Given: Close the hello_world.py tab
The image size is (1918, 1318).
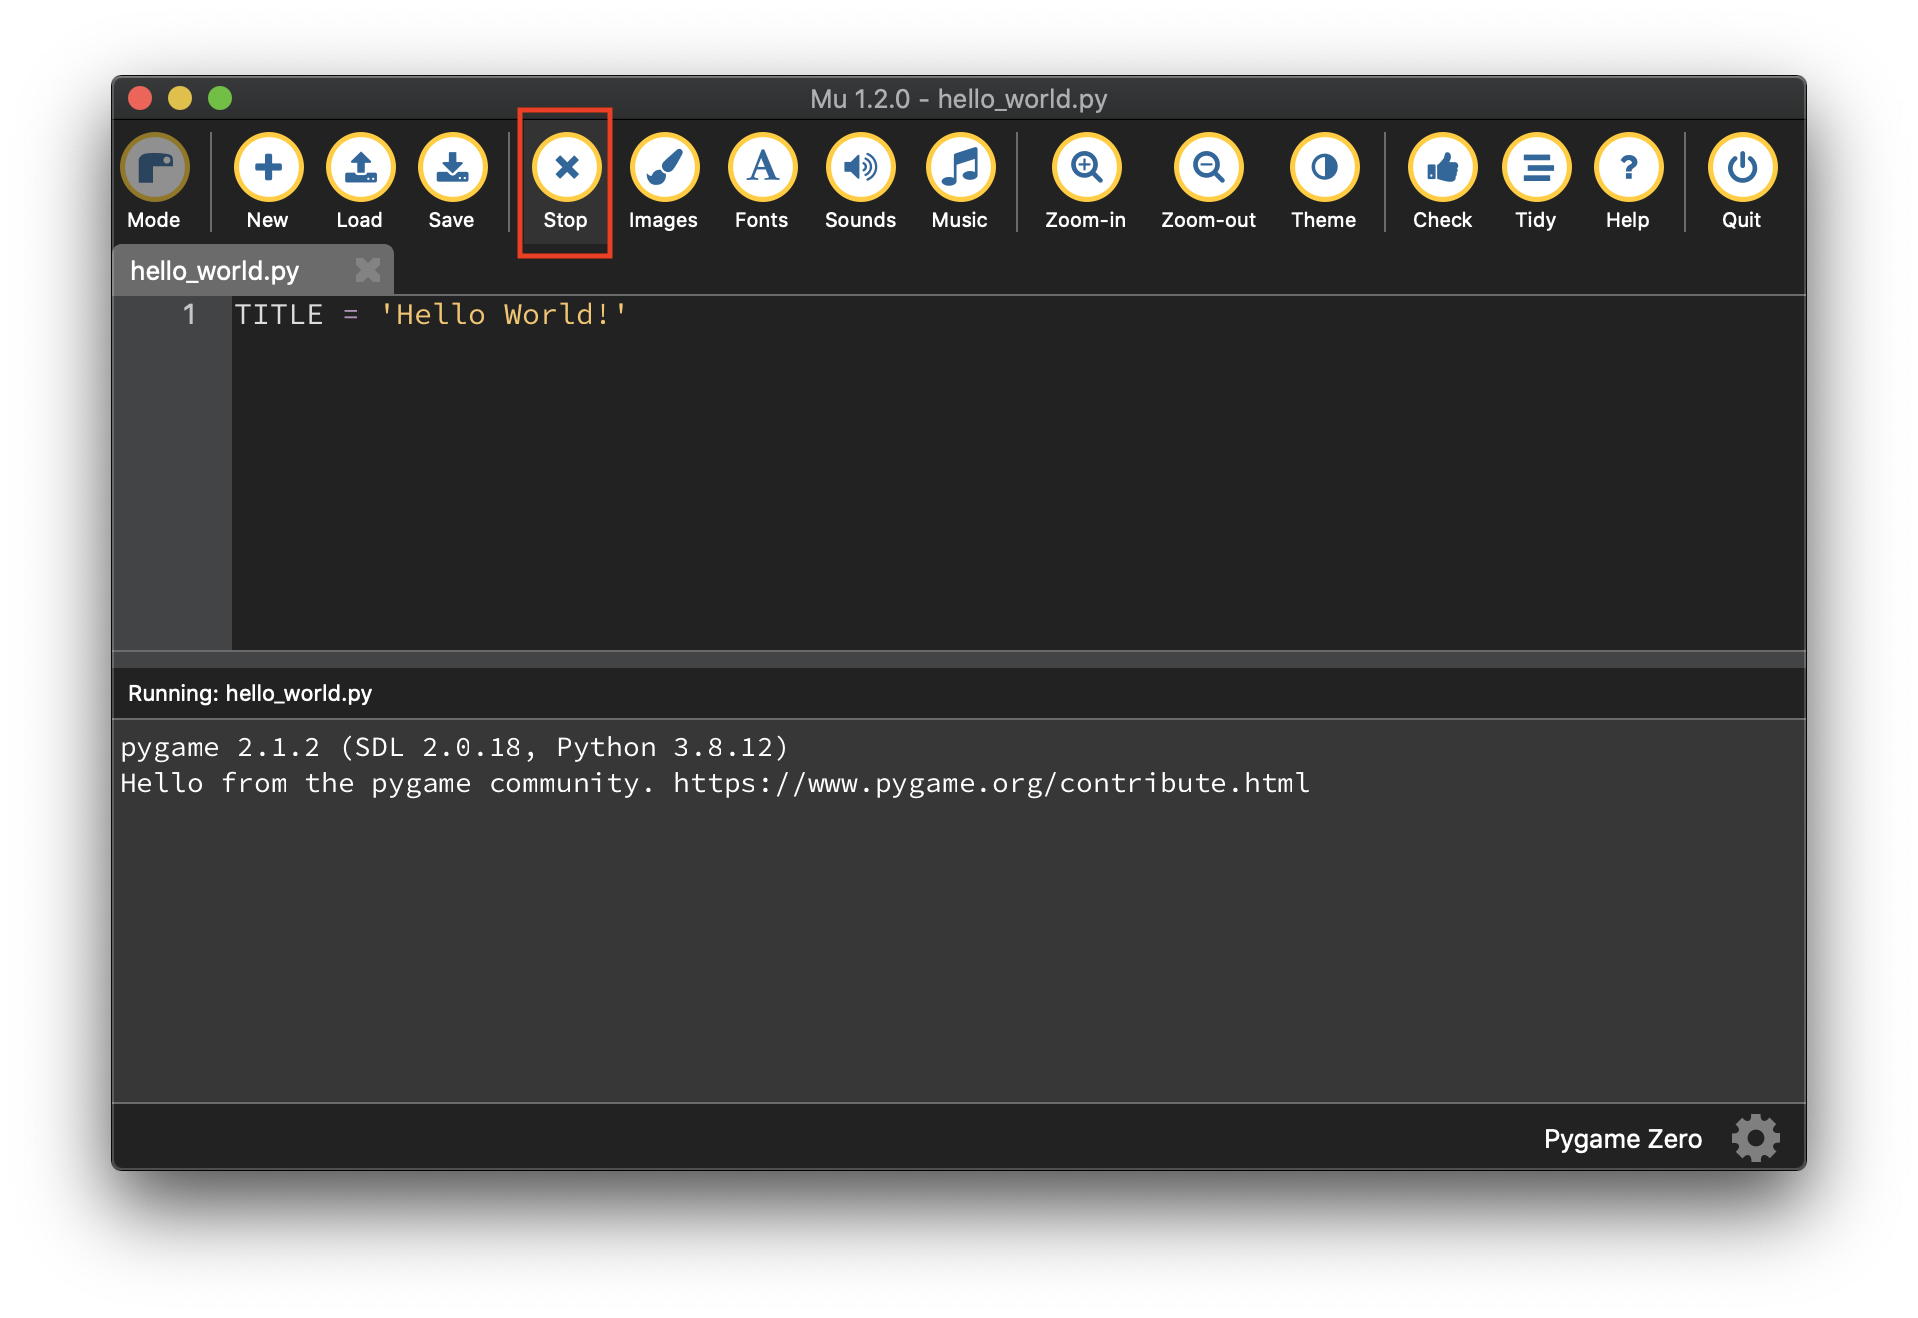Looking at the screenshot, I should click(x=367, y=270).
